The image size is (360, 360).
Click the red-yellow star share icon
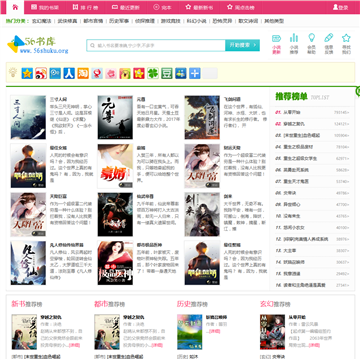(139, 73)
